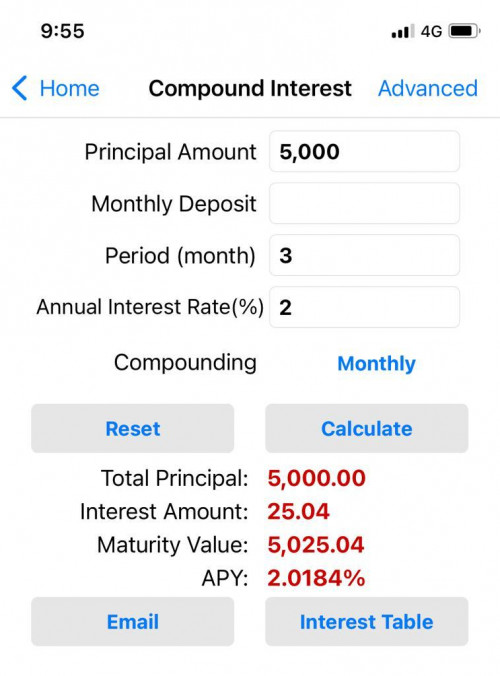Calculate the compound interest
The height and width of the screenshot is (676, 500).
coord(367,429)
